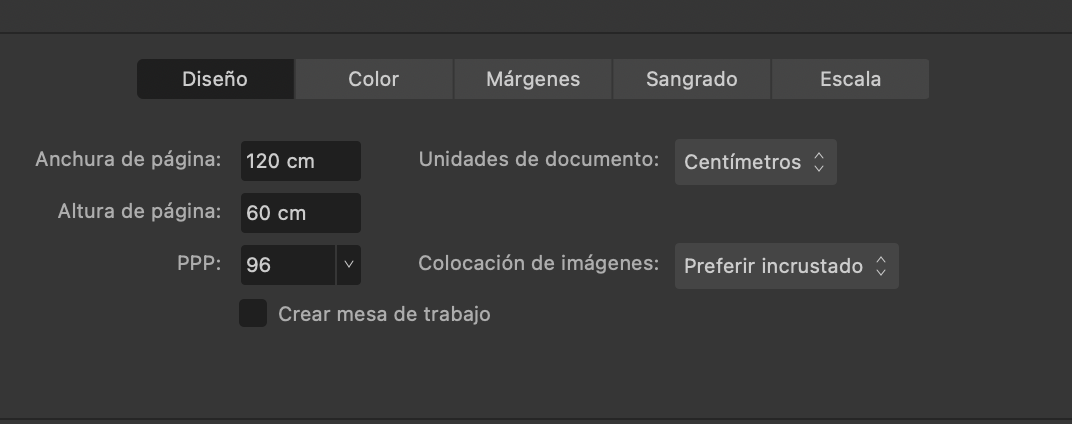Viewport: 1072px width, 424px height.
Task: Select the Sangrado tab
Action: click(x=691, y=79)
